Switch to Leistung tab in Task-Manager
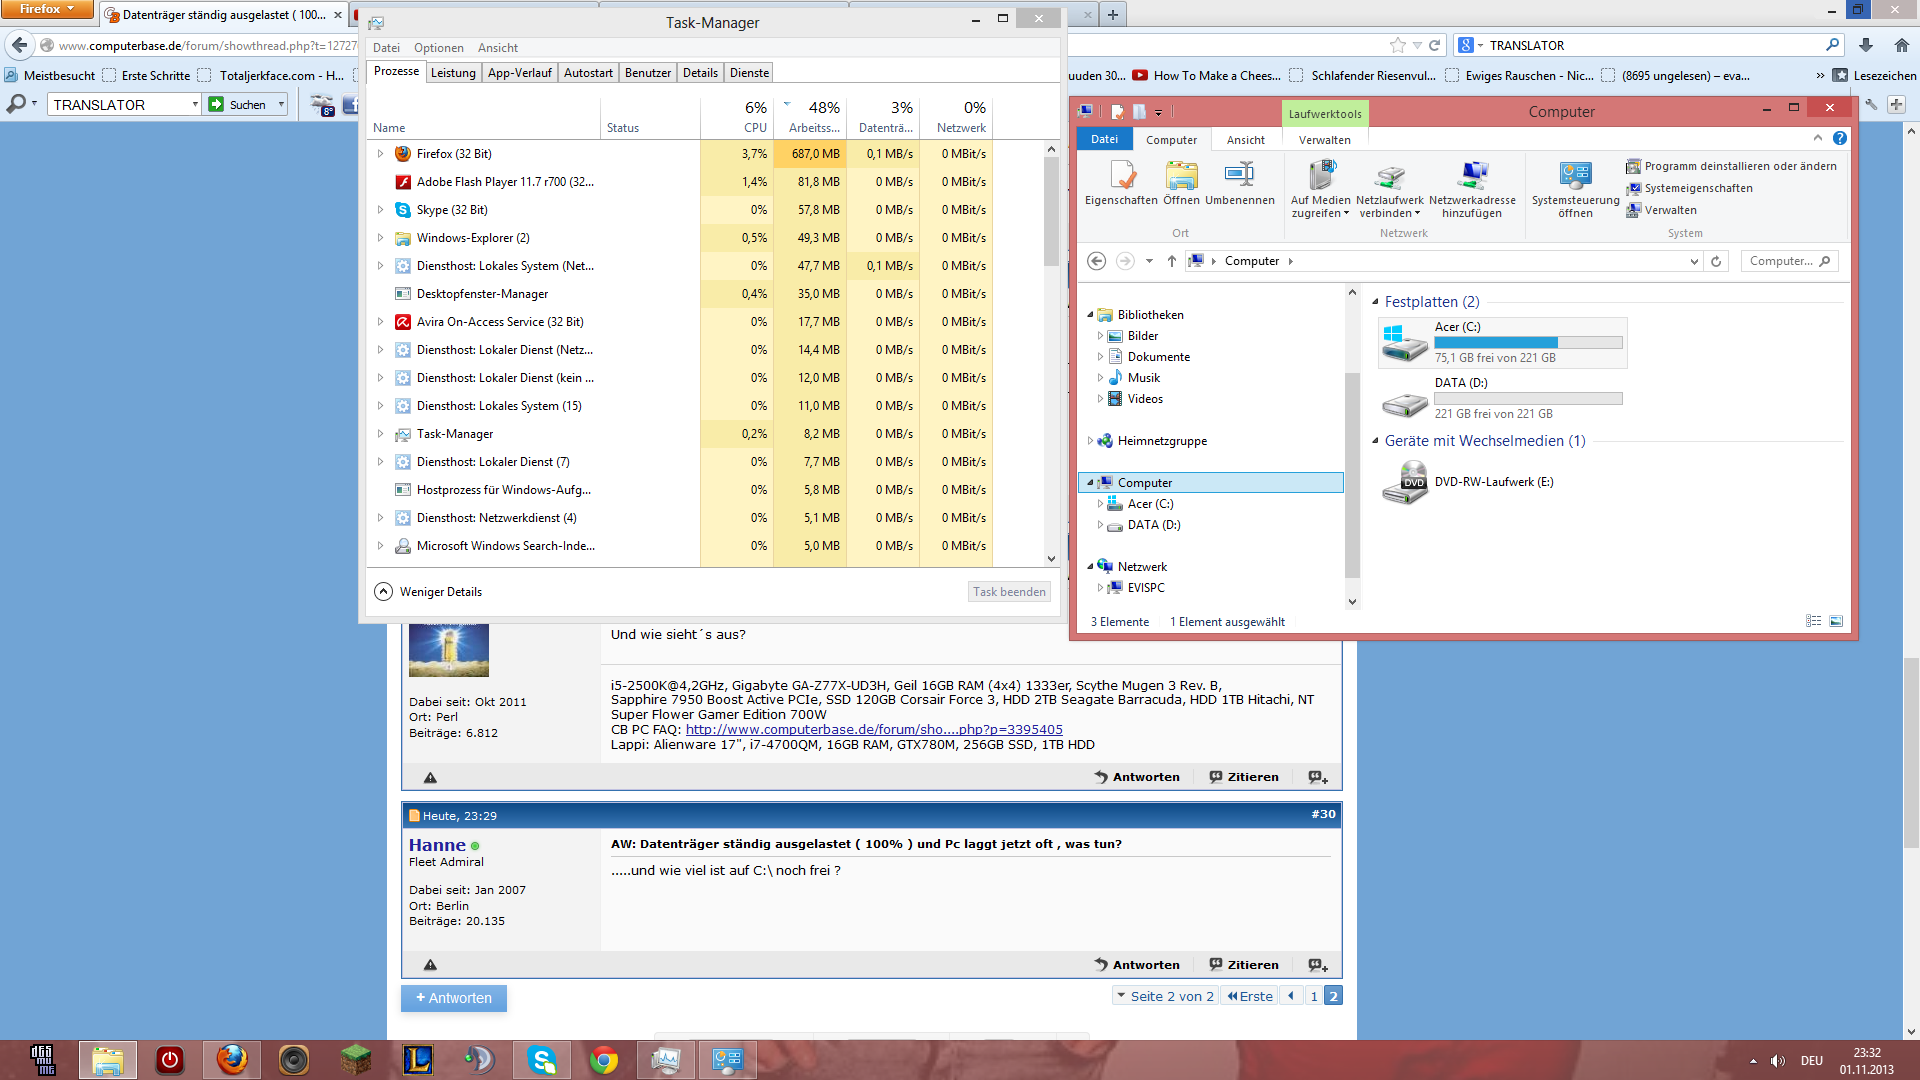 [x=453, y=73]
